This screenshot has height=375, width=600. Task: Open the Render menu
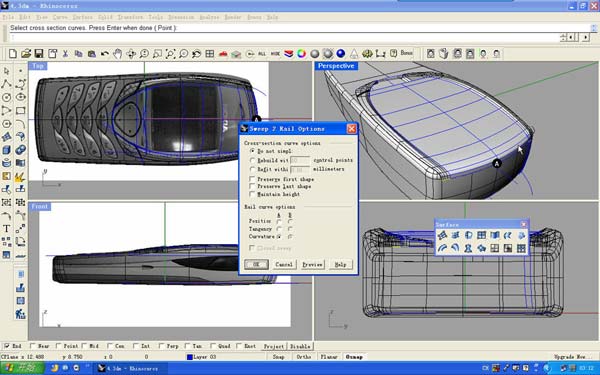[x=233, y=17]
